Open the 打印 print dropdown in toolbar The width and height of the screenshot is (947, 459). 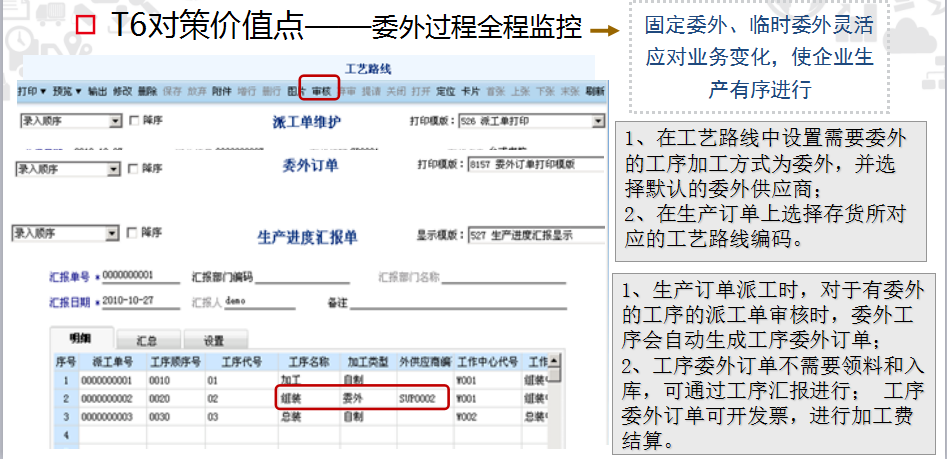tap(32, 92)
